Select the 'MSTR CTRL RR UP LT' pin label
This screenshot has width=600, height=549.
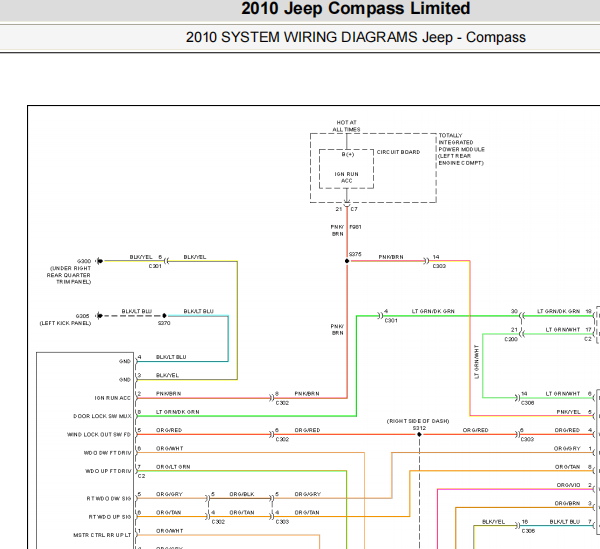pos(102,535)
